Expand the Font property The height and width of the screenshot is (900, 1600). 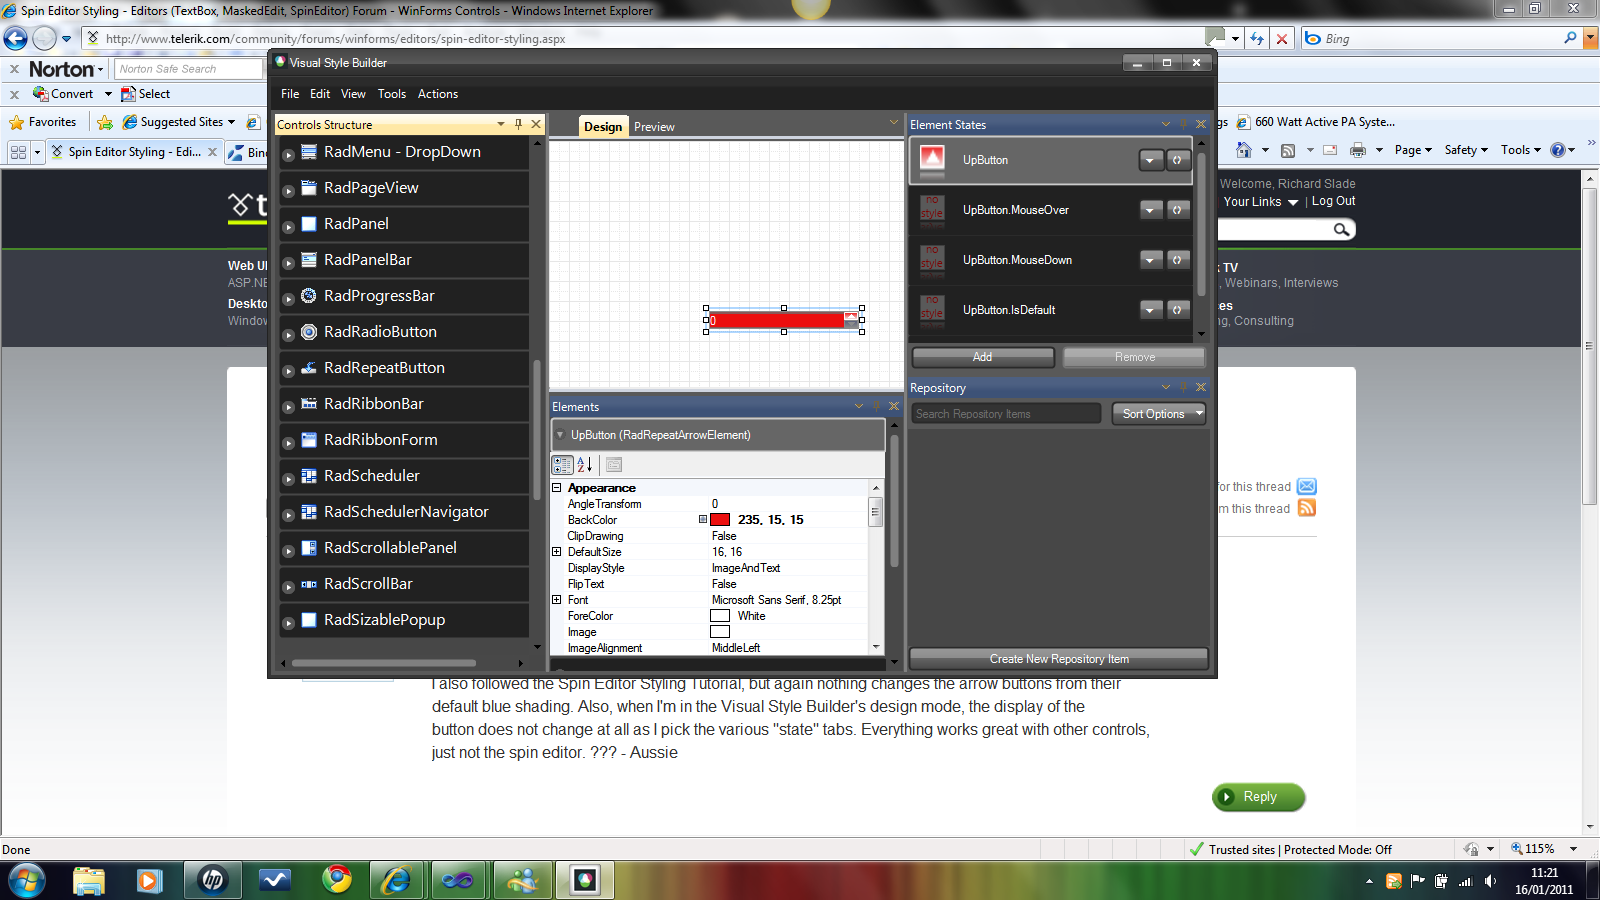coord(557,600)
